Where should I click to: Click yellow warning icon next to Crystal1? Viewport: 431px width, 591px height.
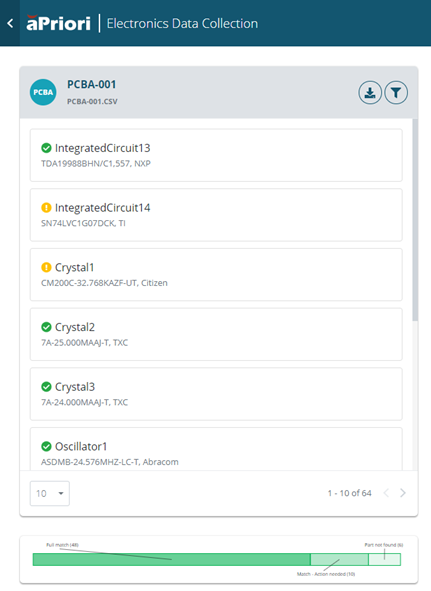(x=46, y=267)
